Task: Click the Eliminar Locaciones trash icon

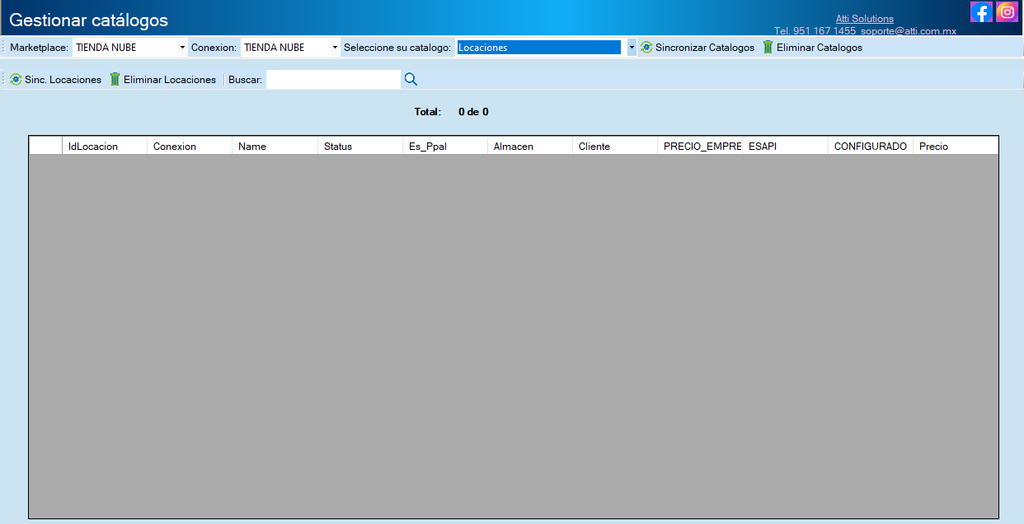Action: (x=115, y=80)
